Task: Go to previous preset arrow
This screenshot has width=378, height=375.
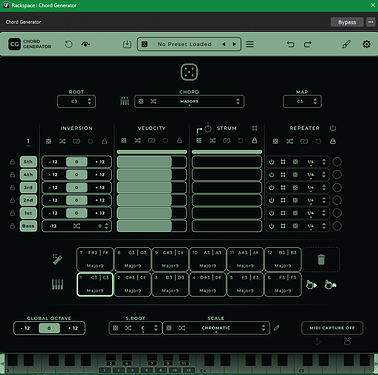Action: (x=224, y=44)
